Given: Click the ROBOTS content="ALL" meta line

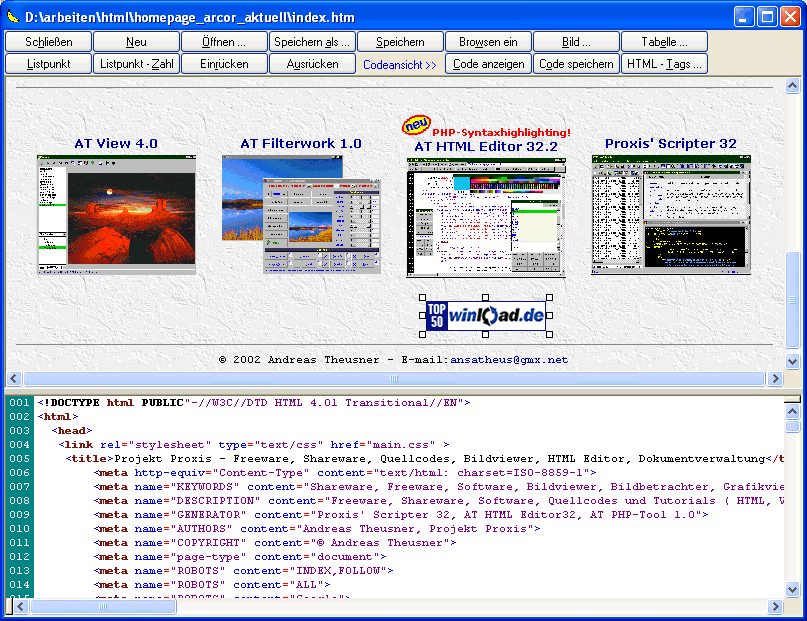Looking at the screenshot, I should (212, 584).
